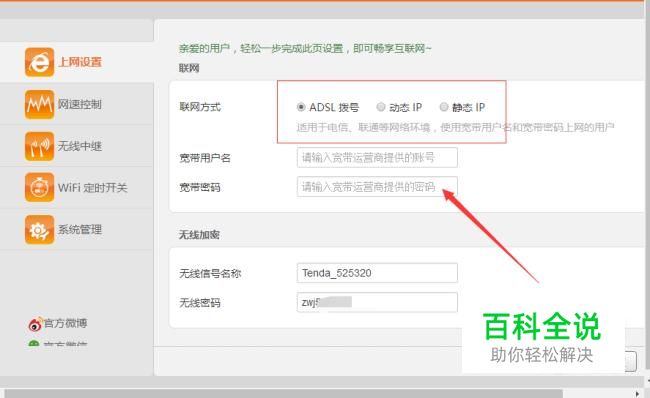Click the 宽带用户名 label text
Image resolution: width=650 pixels, height=398 pixels.
point(205,158)
